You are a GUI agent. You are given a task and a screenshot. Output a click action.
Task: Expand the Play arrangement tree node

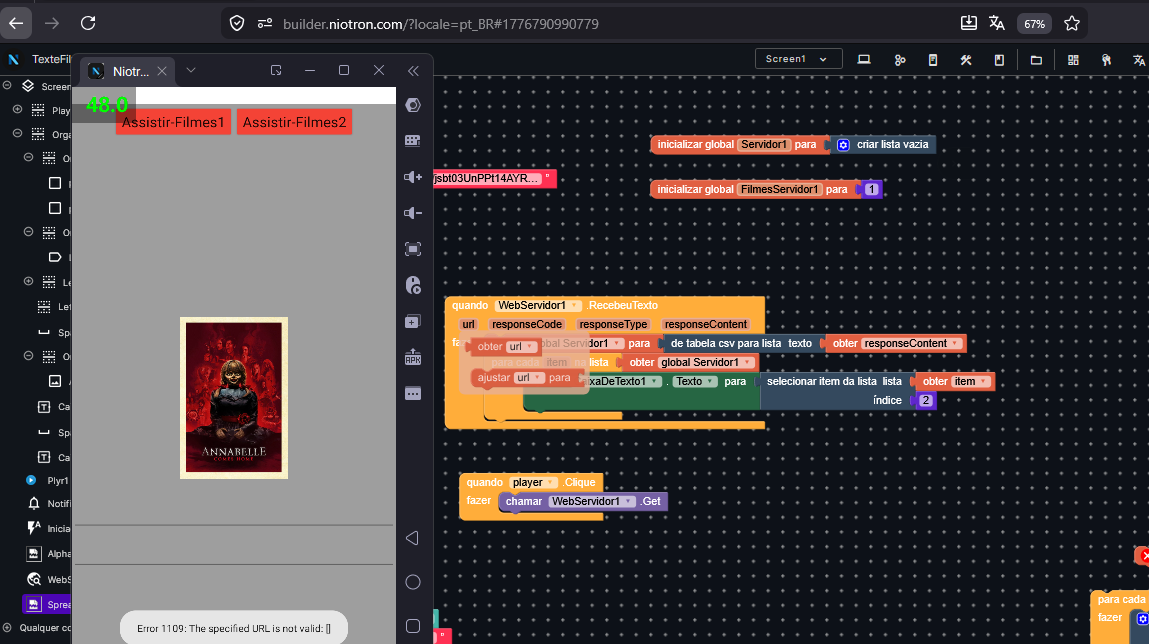[18, 110]
